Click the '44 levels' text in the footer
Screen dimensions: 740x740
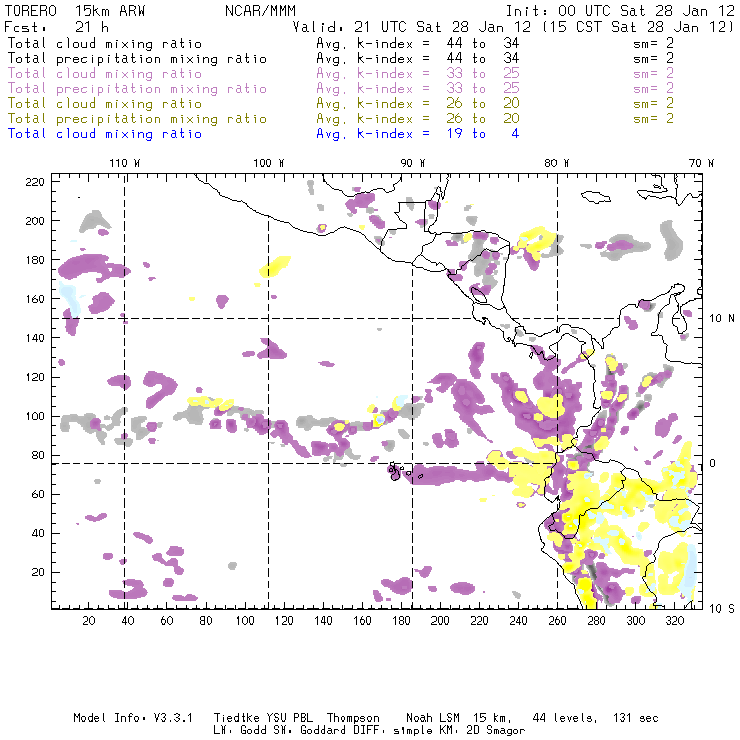point(565,718)
